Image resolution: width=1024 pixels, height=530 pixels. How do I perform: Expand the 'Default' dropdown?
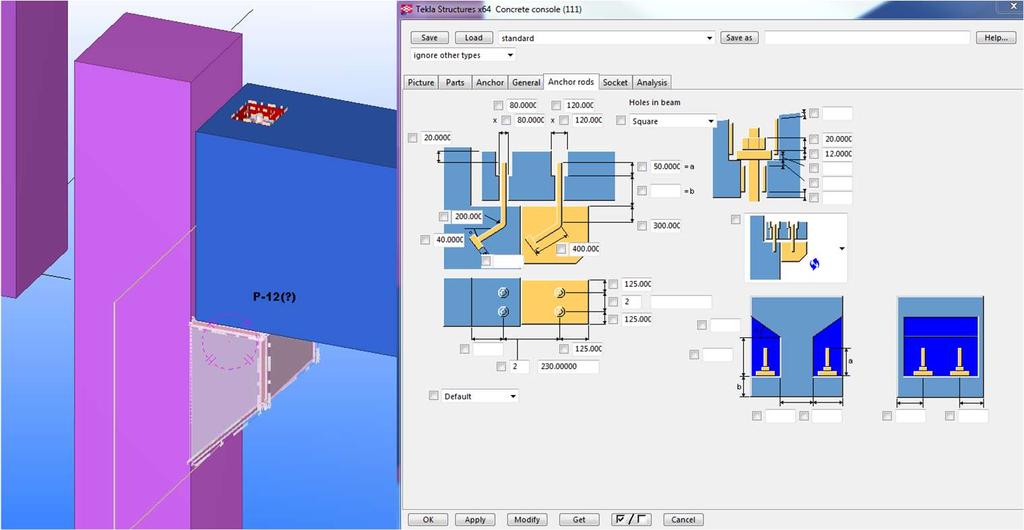[480, 396]
